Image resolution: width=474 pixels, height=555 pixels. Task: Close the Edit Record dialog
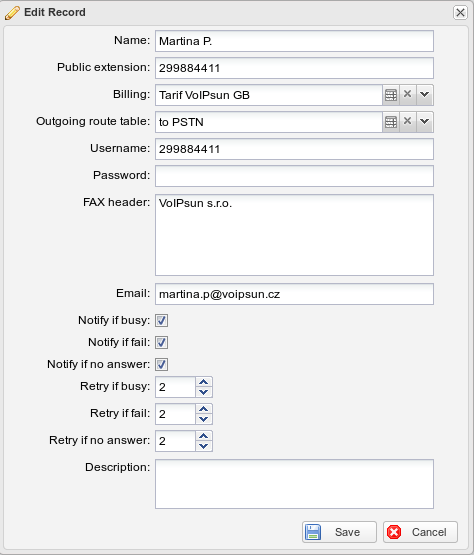tap(460, 13)
